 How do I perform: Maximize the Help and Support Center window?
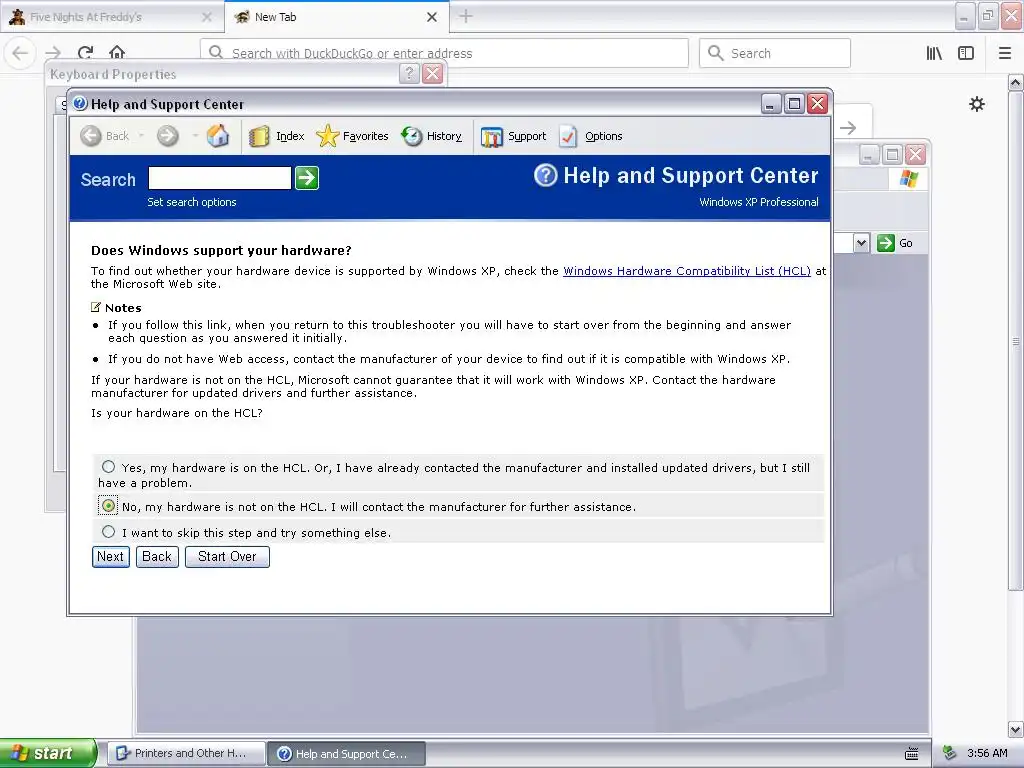point(794,104)
